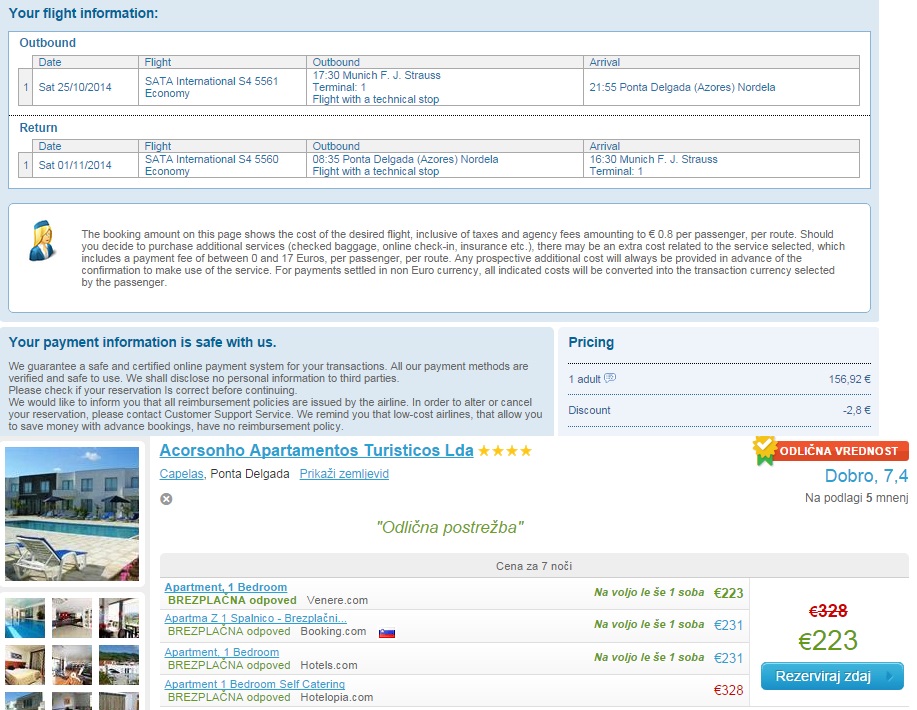Open the Apartma Z 1 Spalnico Booking.com offer
The height and width of the screenshot is (710, 917).
point(255,619)
